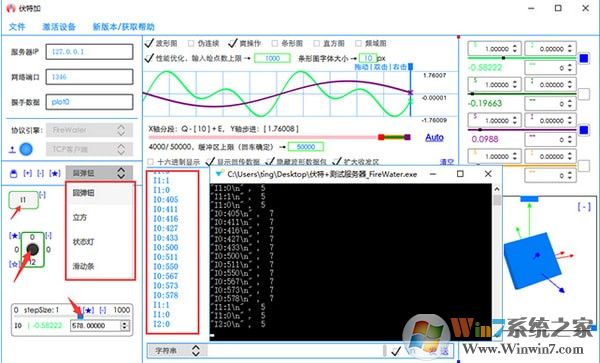
Task: Open the 文件 menu
Action: coord(17,27)
